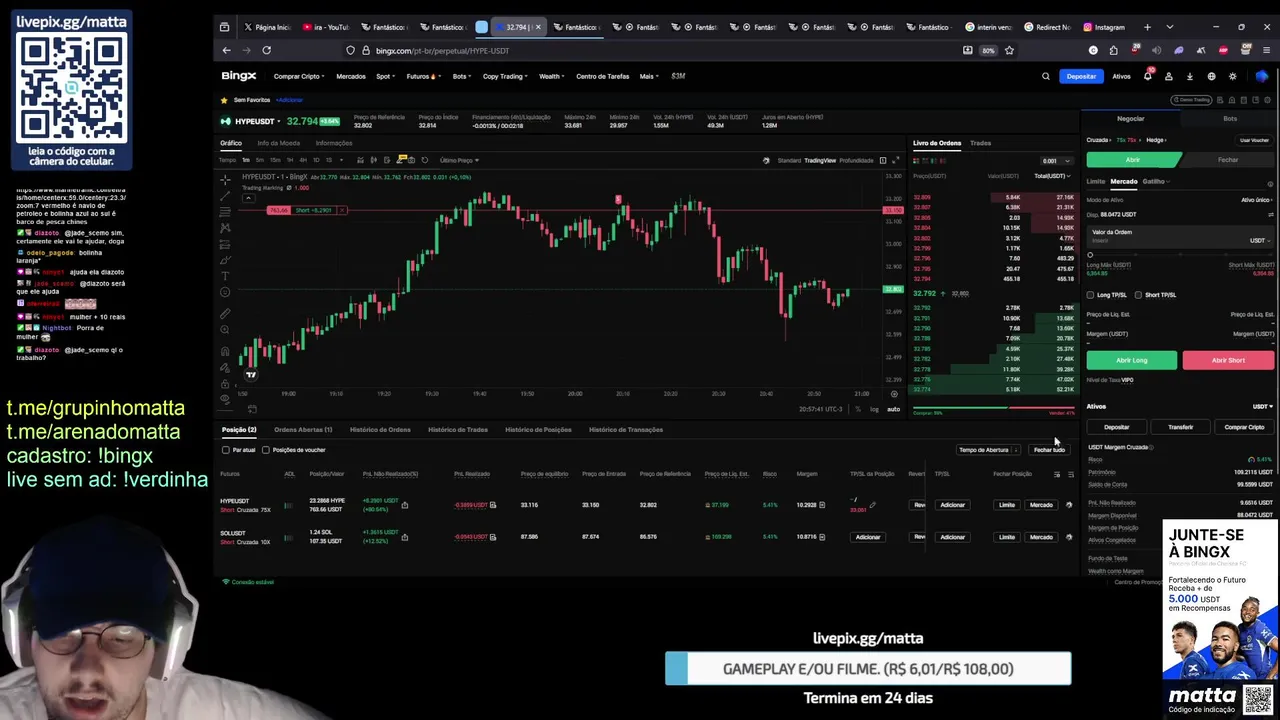
Task: Cancel the Short position line on chart
Action: 341,210
